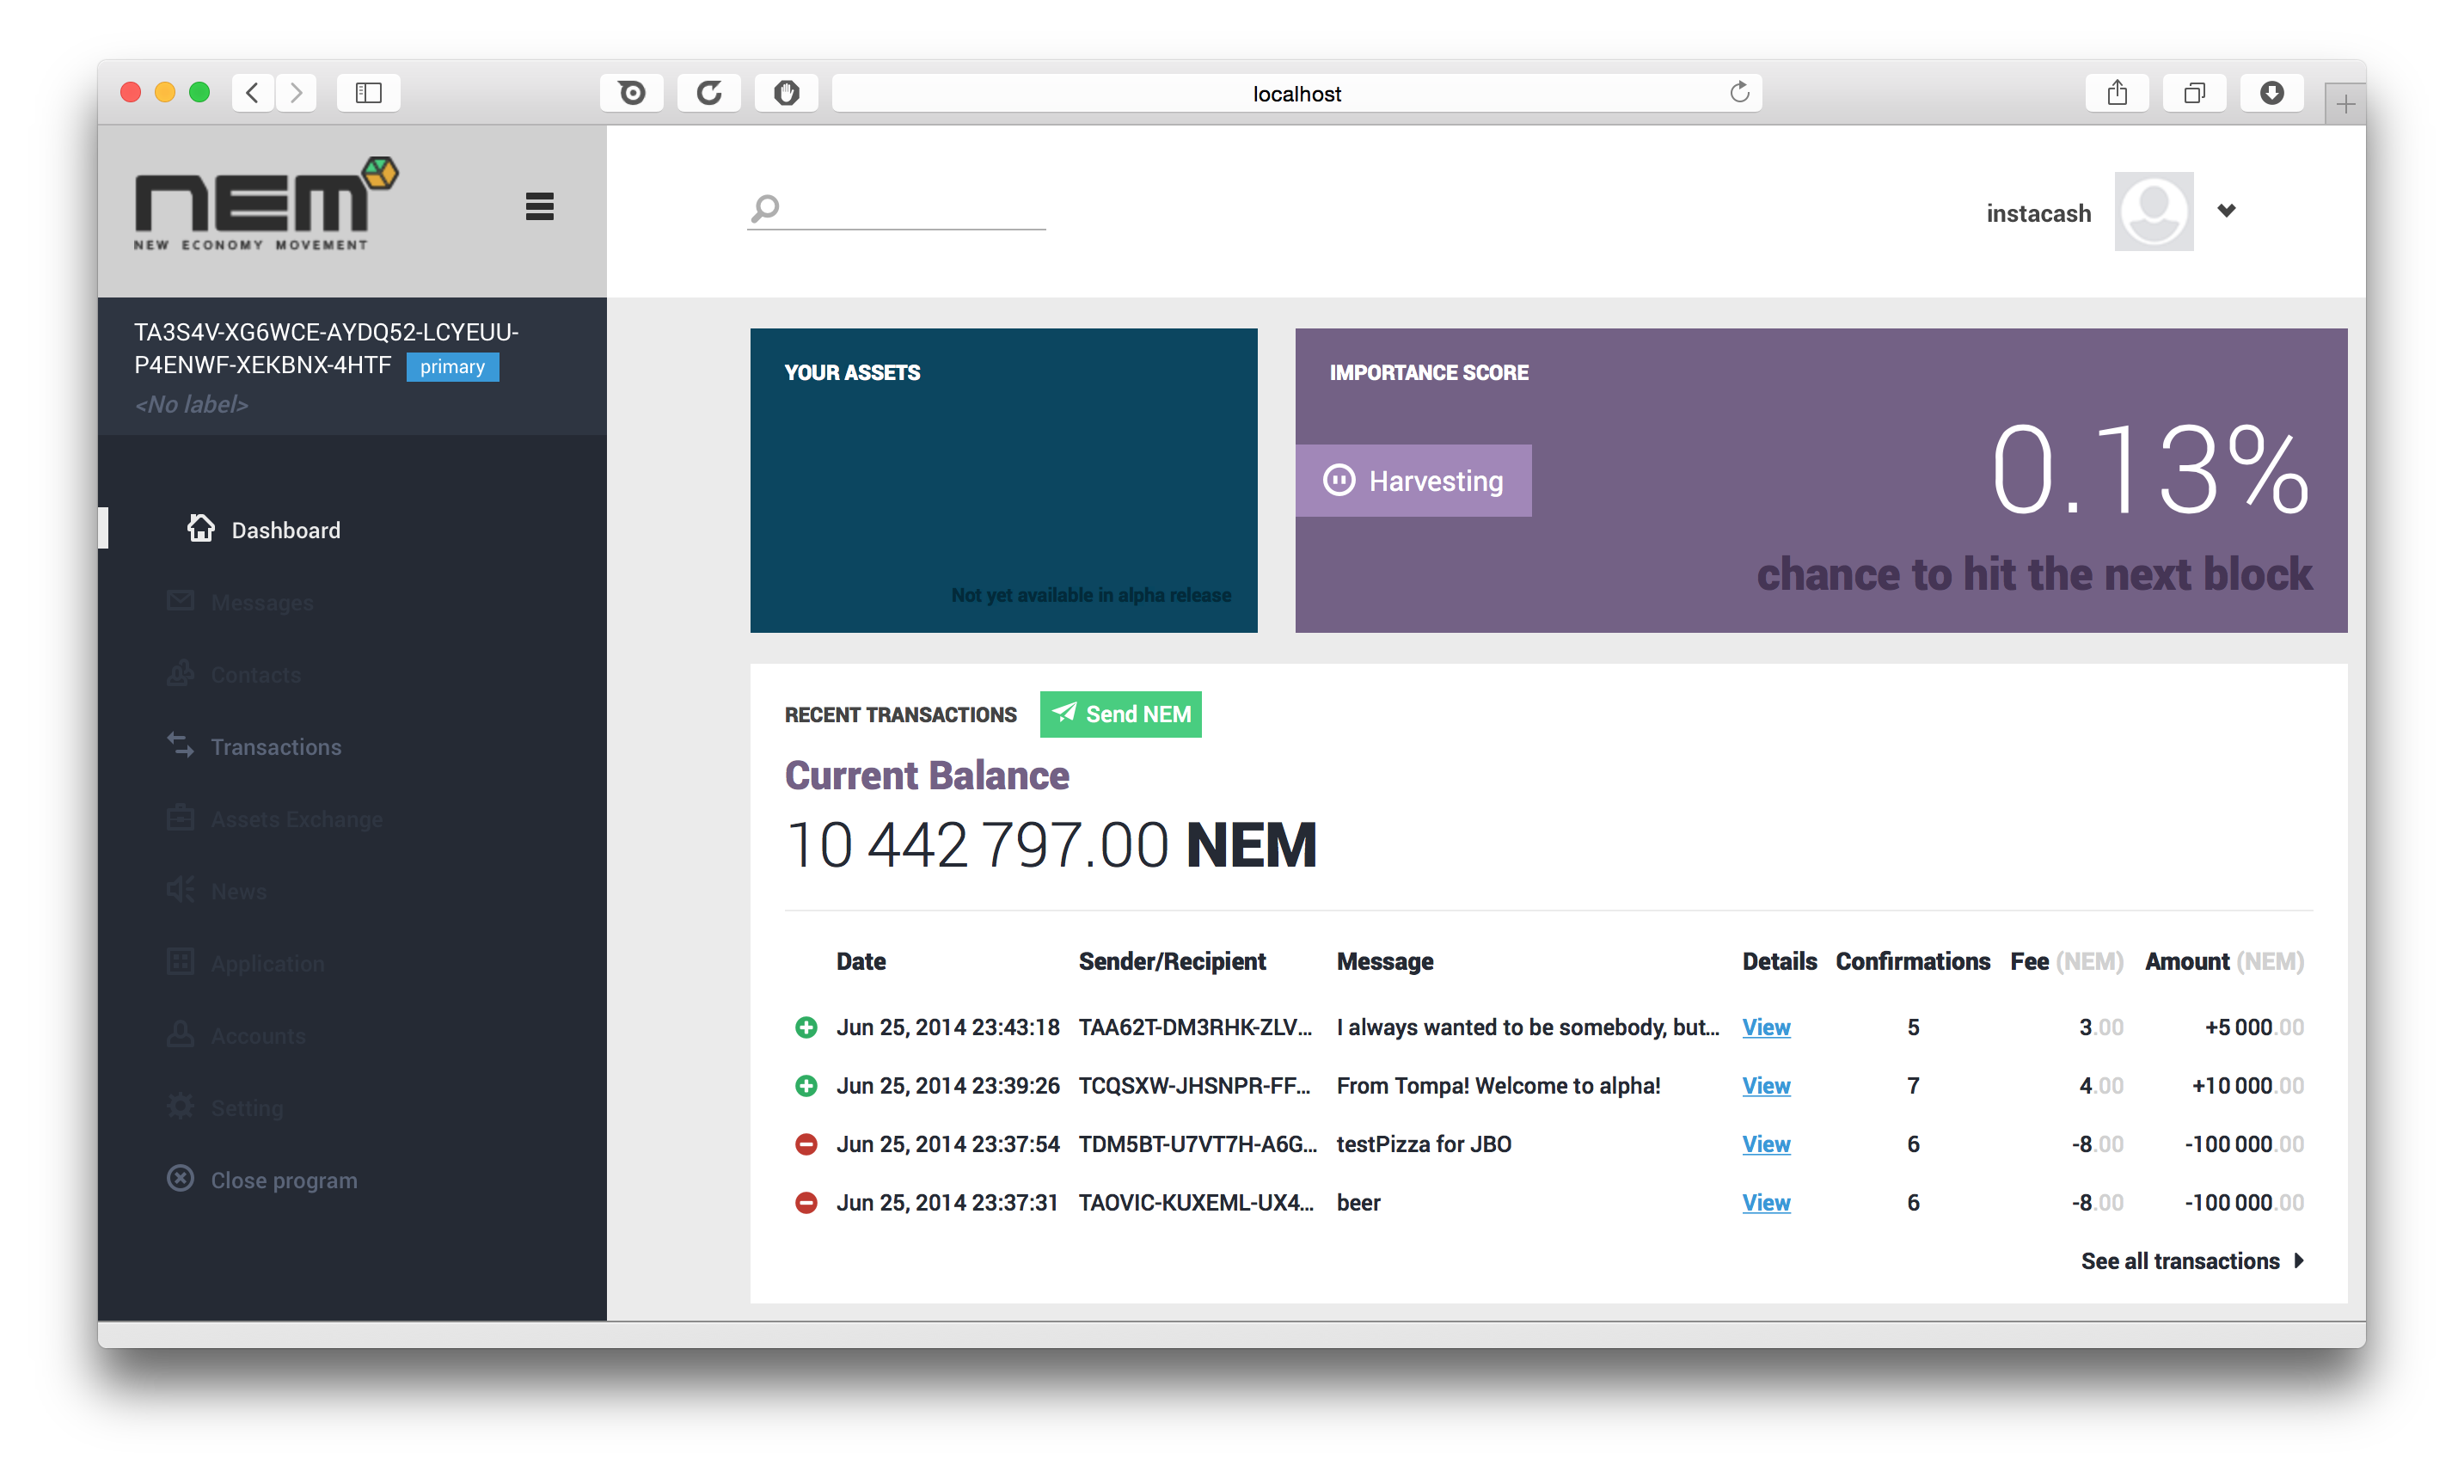Click green plus icon on the 23:39:26 row
This screenshot has height=1484, width=2464.
(x=806, y=1086)
